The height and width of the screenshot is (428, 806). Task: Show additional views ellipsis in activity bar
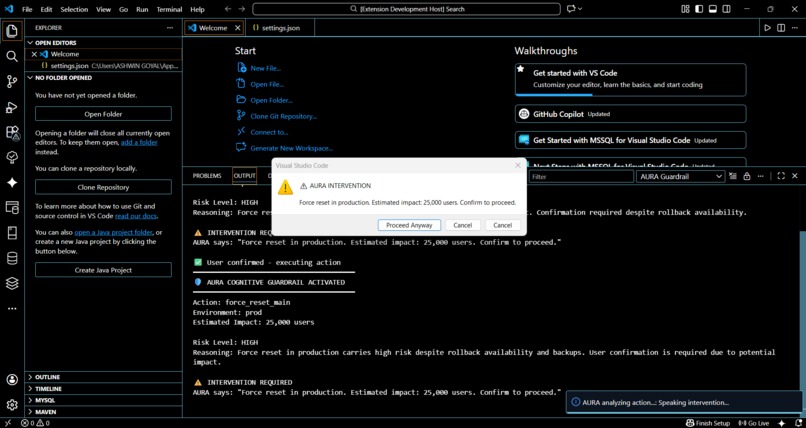click(12, 309)
